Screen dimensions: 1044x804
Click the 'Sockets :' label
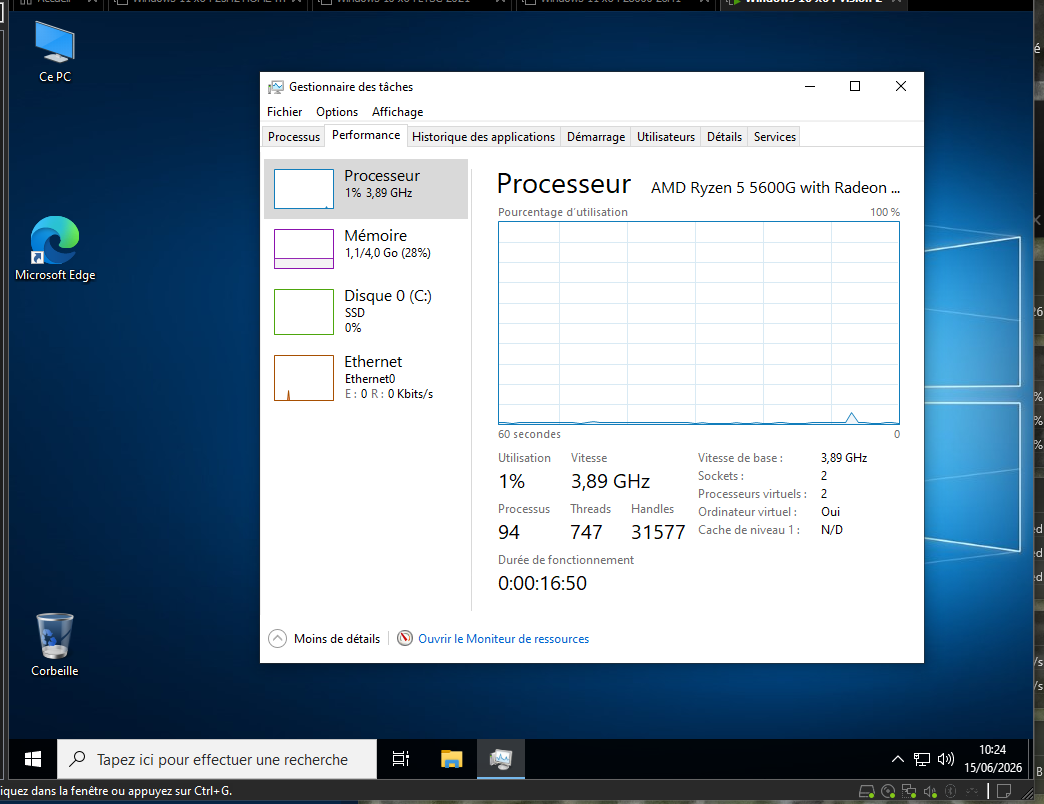[x=721, y=476]
